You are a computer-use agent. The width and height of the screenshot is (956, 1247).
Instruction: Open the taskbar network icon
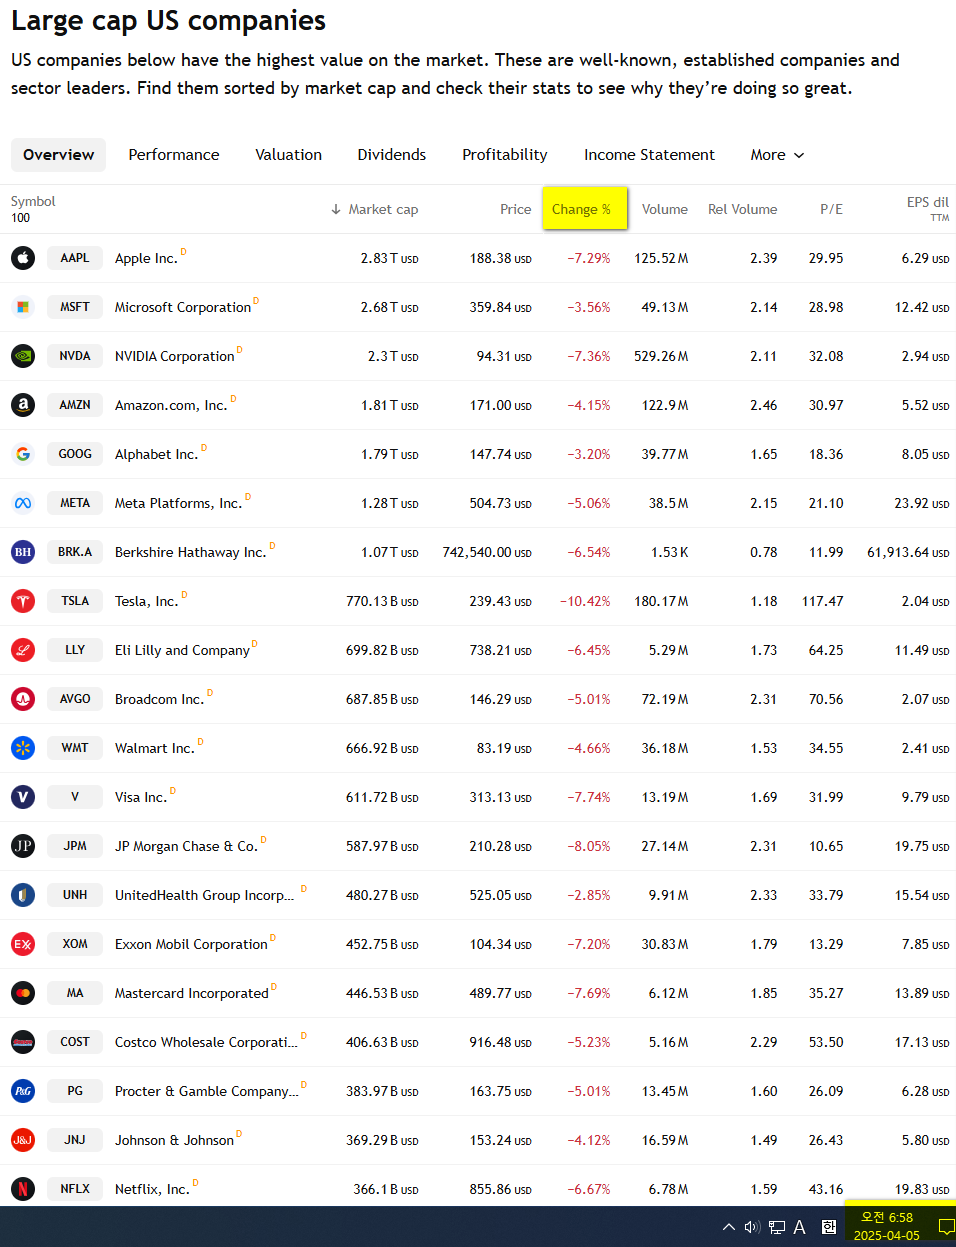pos(777,1227)
